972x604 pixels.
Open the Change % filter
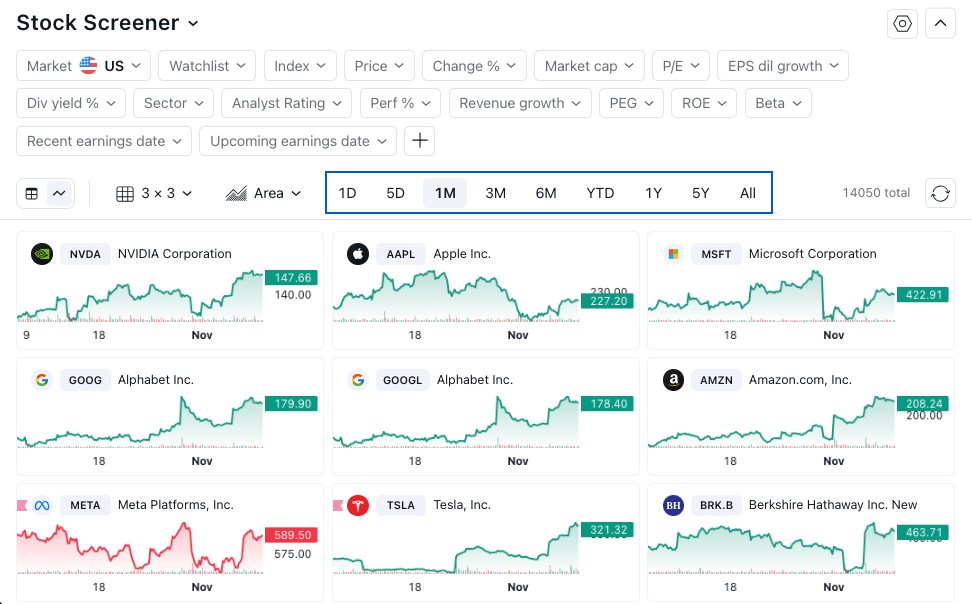click(474, 66)
